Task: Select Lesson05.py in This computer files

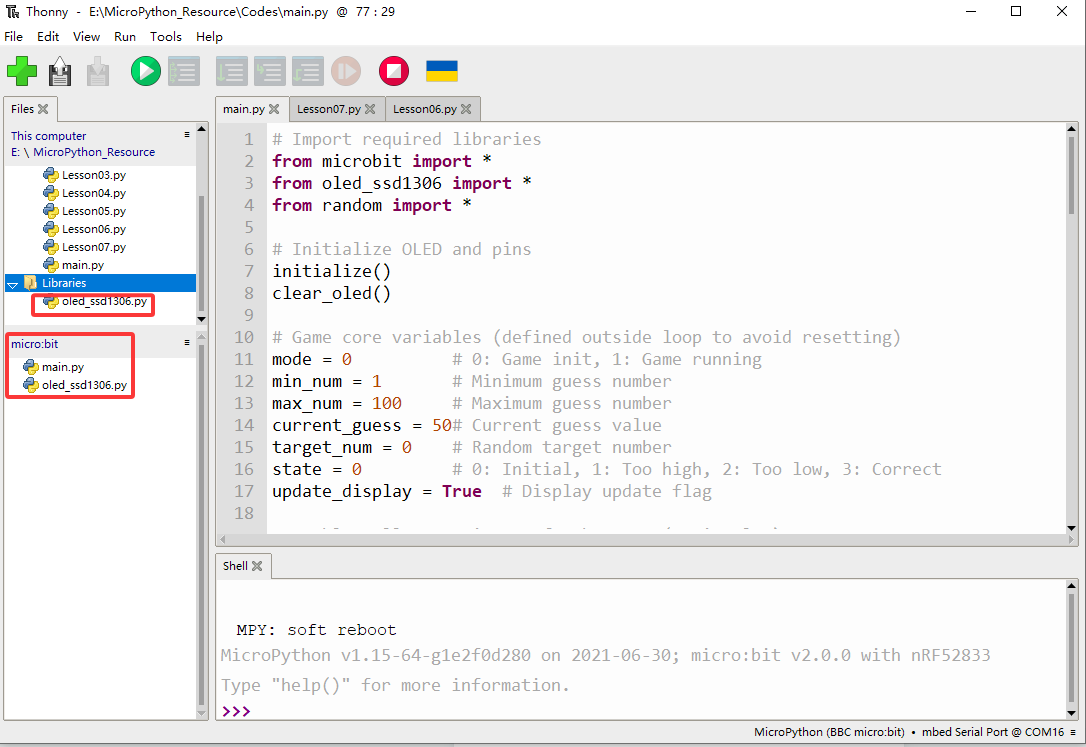Action: [x=94, y=211]
